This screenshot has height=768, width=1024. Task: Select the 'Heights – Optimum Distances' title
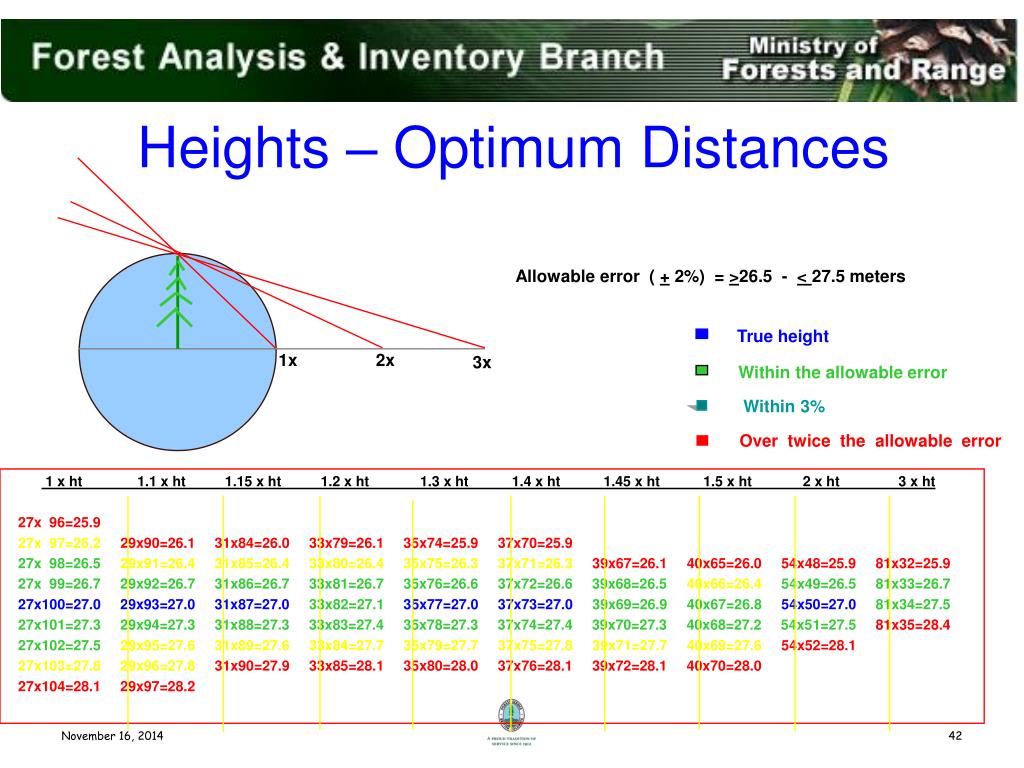point(513,148)
